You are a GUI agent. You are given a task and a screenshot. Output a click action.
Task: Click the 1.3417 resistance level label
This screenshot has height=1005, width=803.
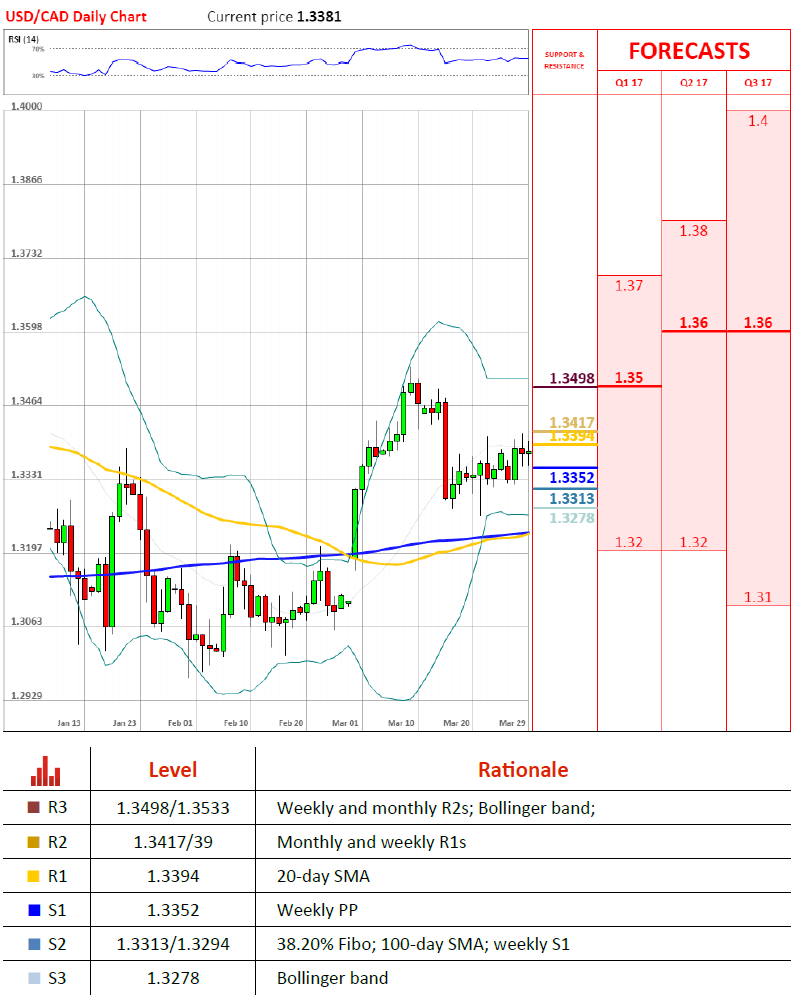point(572,422)
